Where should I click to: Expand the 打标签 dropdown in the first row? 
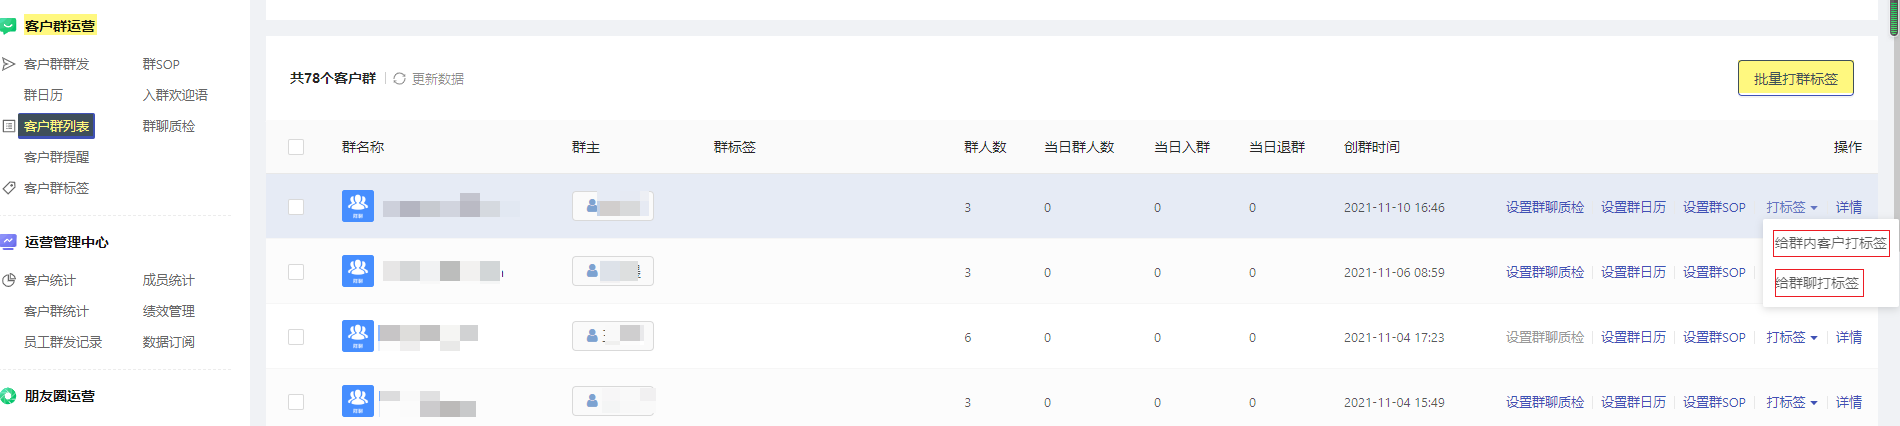pyautogui.click(x=1791, y=207)
